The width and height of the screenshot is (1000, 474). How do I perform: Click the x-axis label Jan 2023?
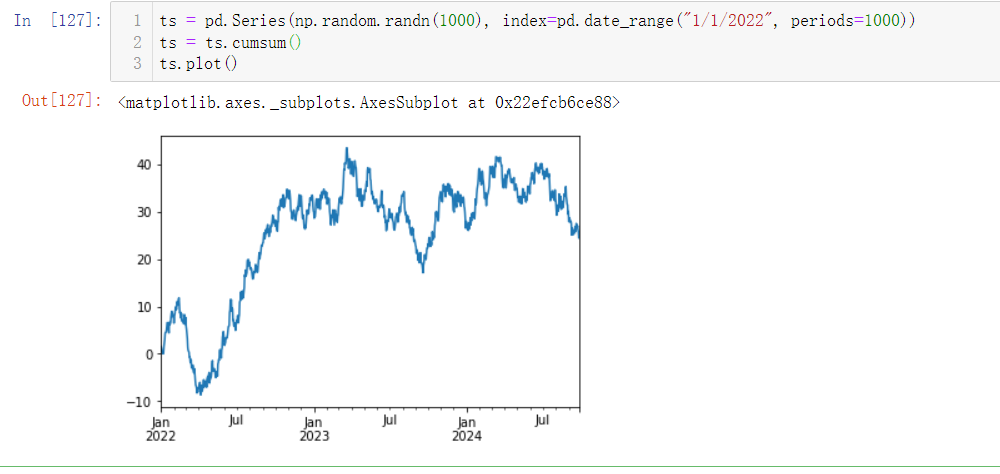pos(314,429)
